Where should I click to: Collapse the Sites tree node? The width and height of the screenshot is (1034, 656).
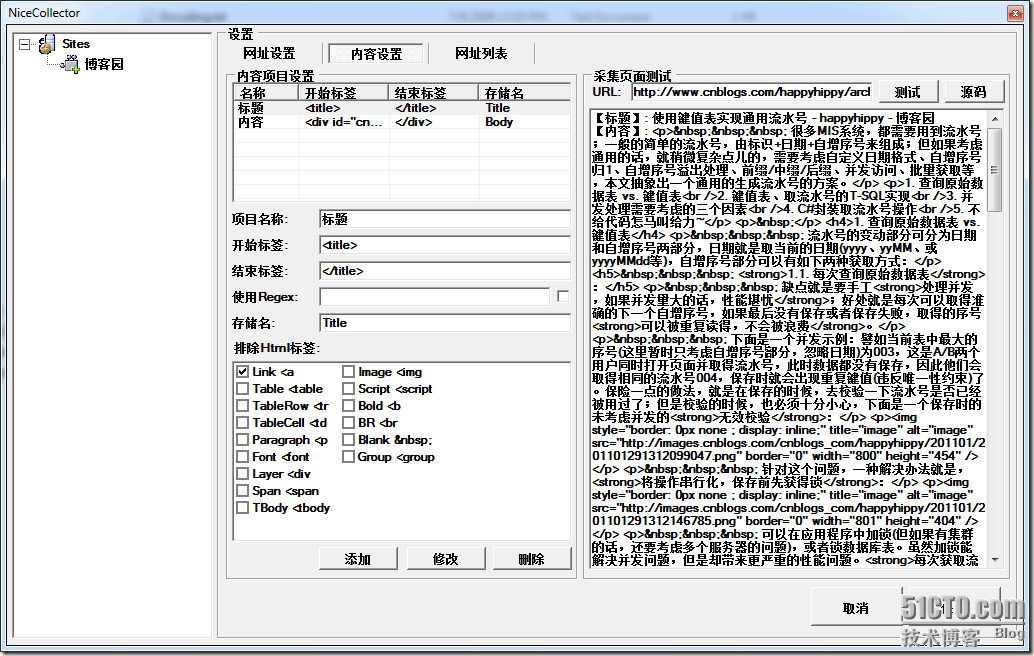click(24, 44)
